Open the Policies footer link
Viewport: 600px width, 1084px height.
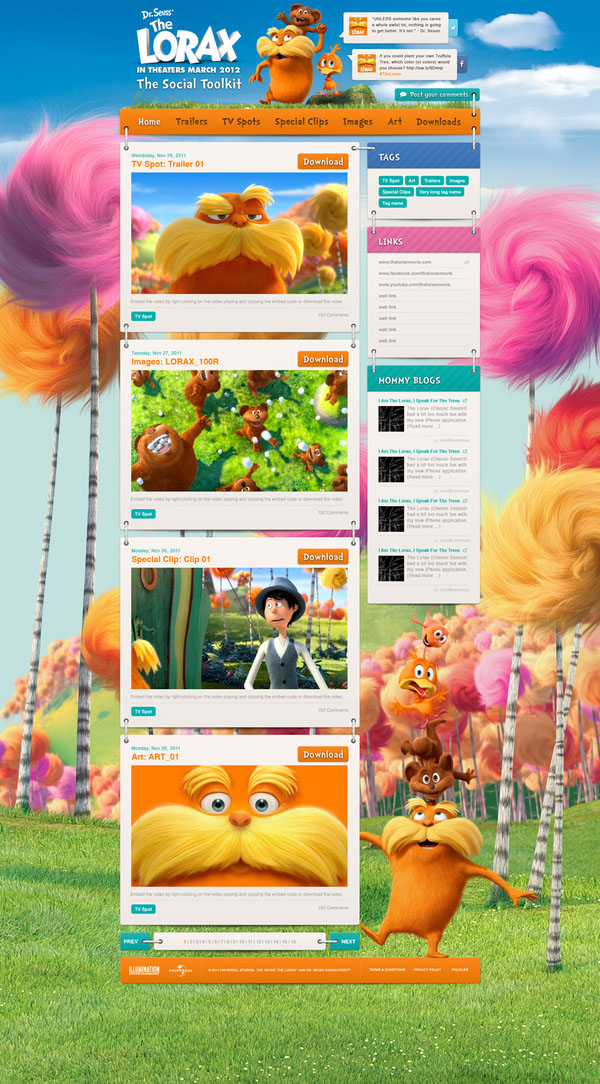click(460, 971)
